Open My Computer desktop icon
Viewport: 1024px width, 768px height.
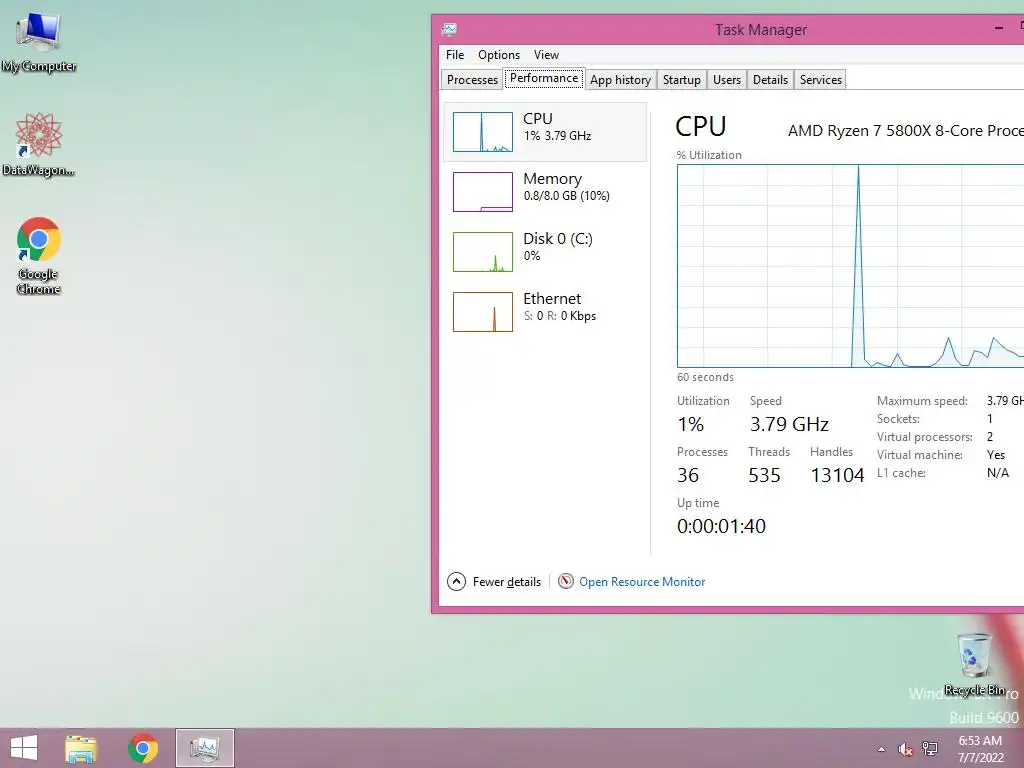pos(39,42)
